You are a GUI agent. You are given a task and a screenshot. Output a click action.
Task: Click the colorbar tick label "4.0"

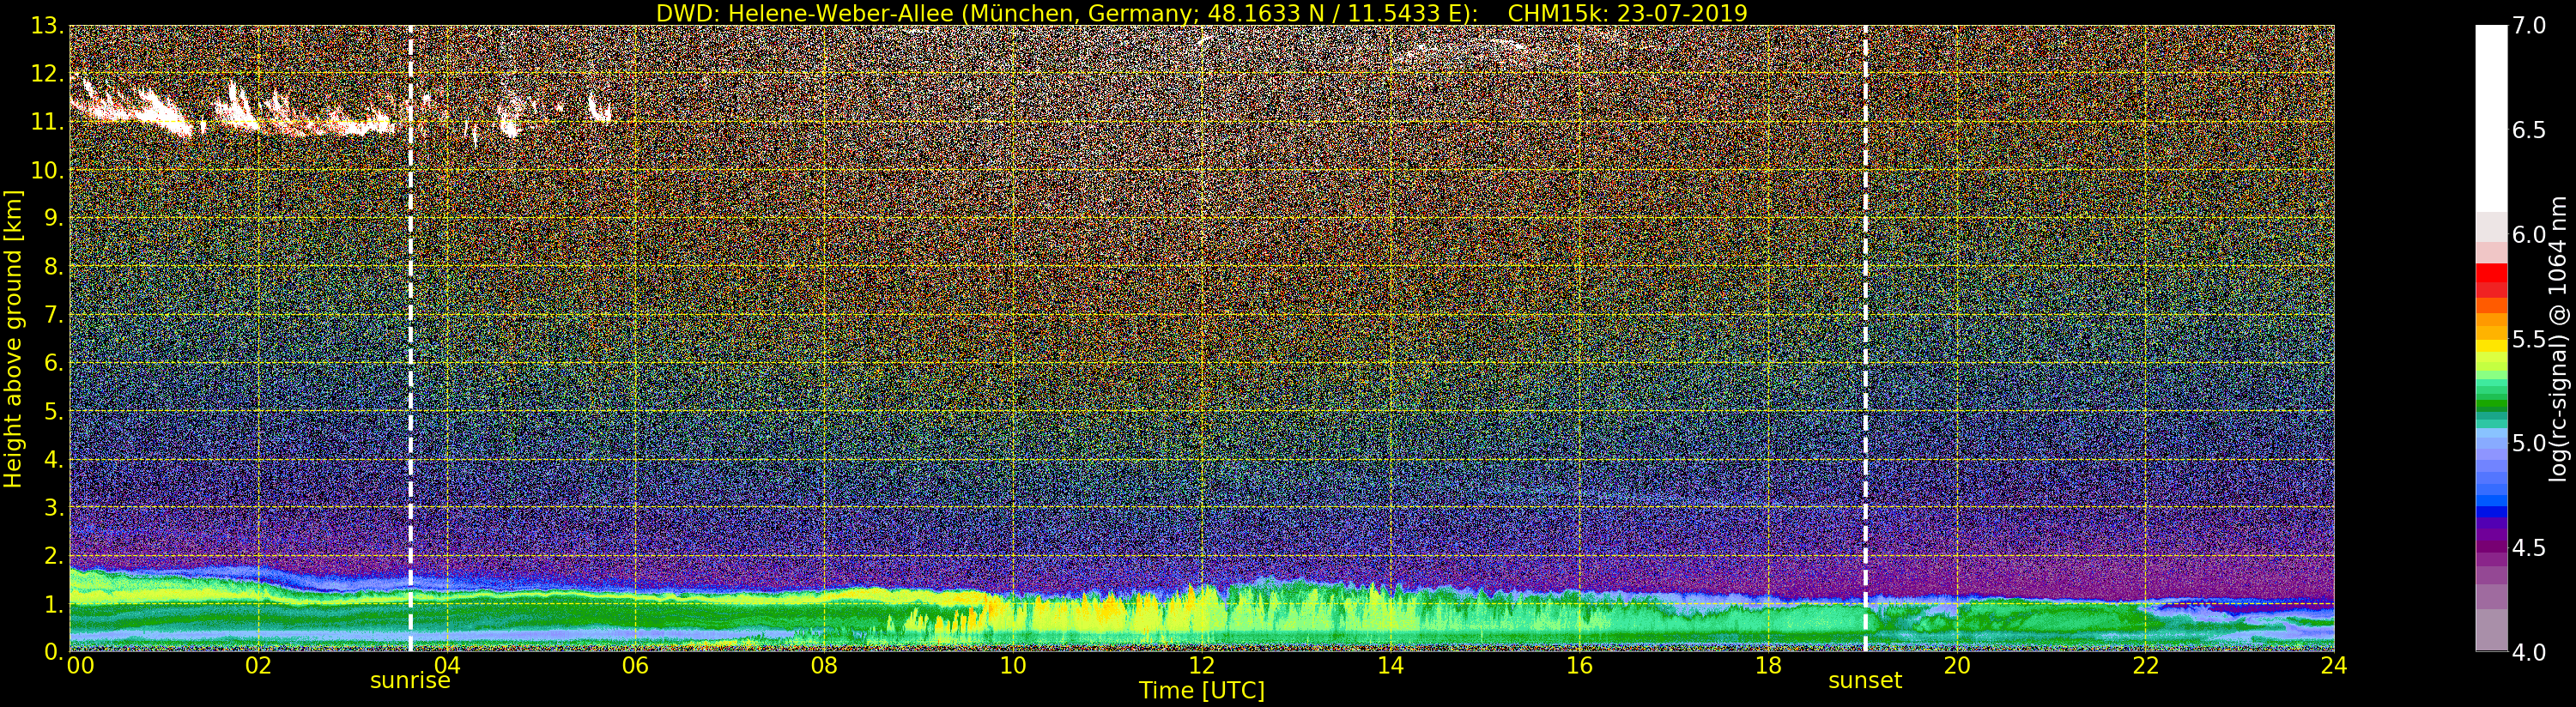pos(2529,652)
